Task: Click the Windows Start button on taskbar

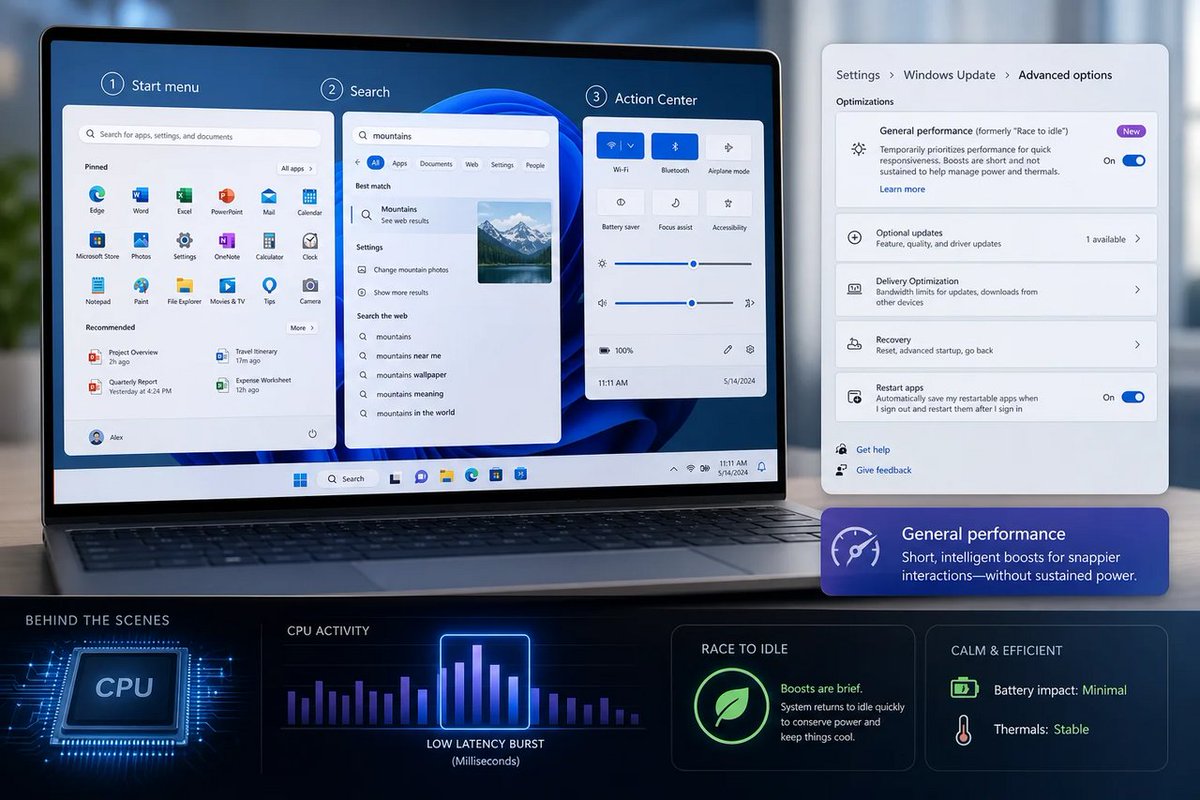Action: [300, 479]
